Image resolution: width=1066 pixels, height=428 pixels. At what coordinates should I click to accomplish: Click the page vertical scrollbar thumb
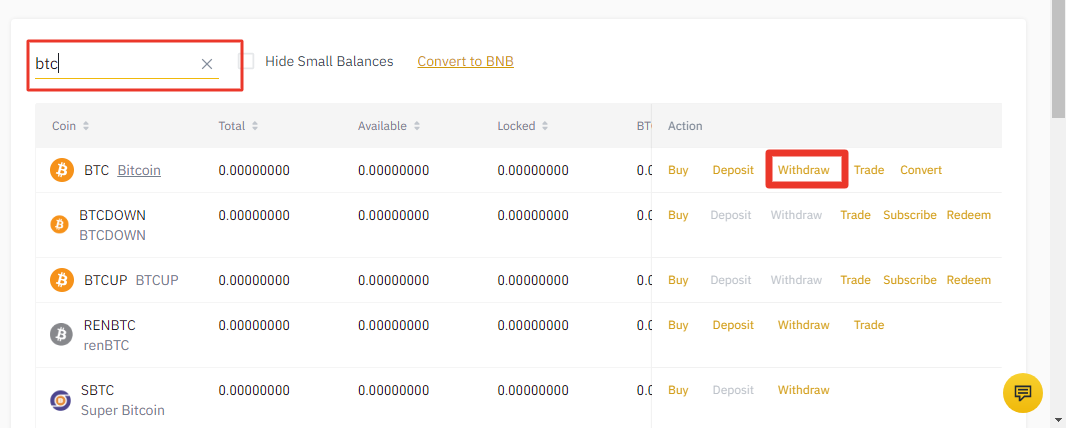(1059, 58)
